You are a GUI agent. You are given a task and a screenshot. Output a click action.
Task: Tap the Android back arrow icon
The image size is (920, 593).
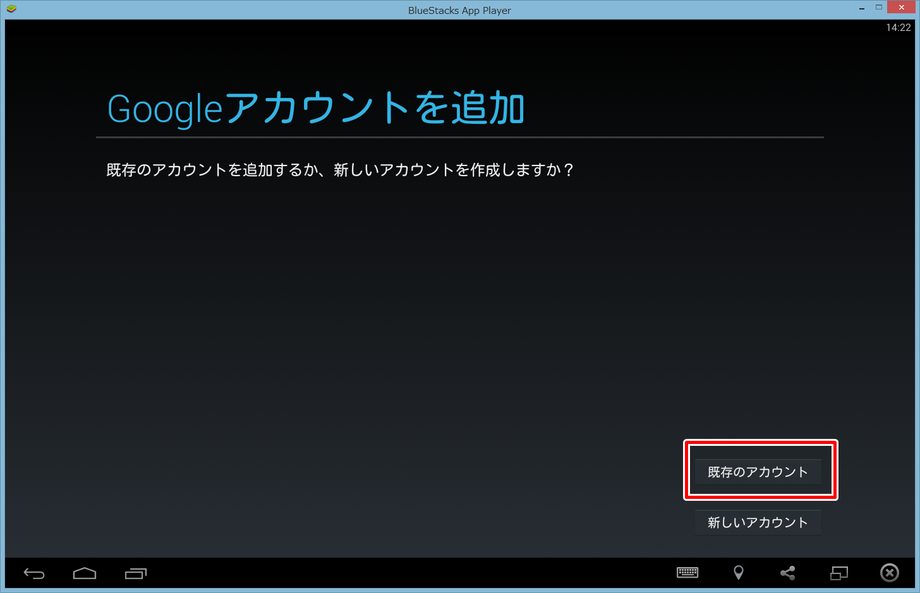34,573
